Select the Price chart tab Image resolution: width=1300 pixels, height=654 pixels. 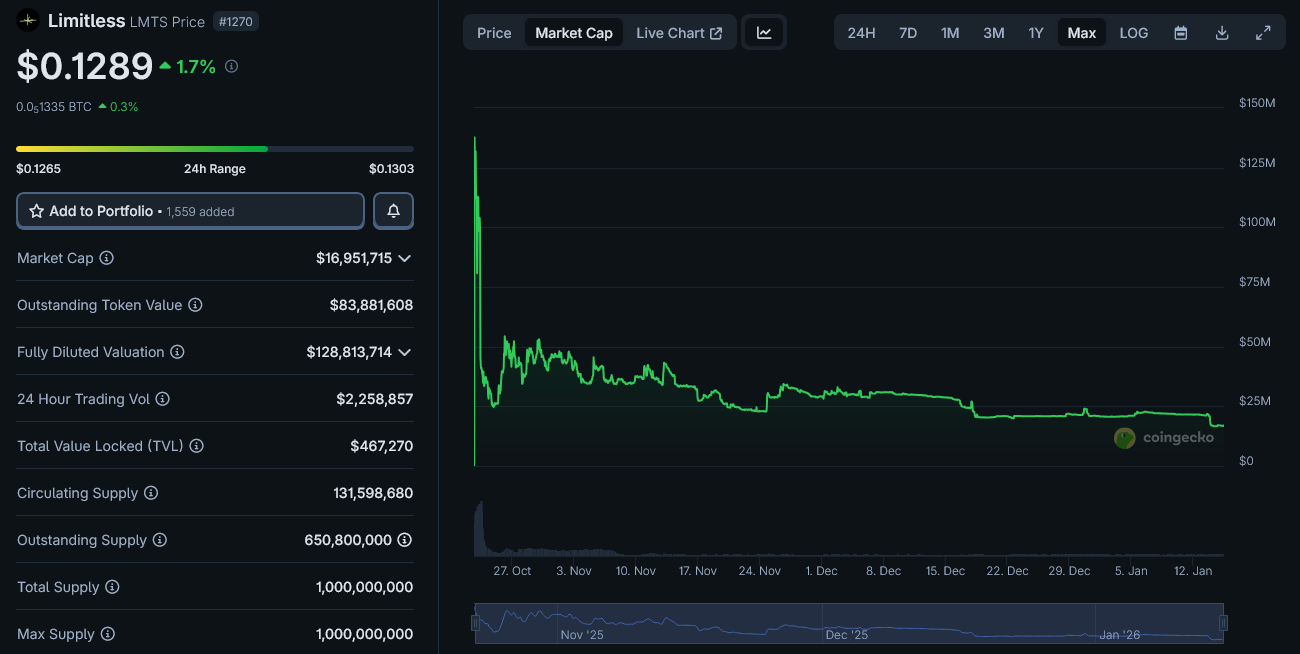coord(494,33)
